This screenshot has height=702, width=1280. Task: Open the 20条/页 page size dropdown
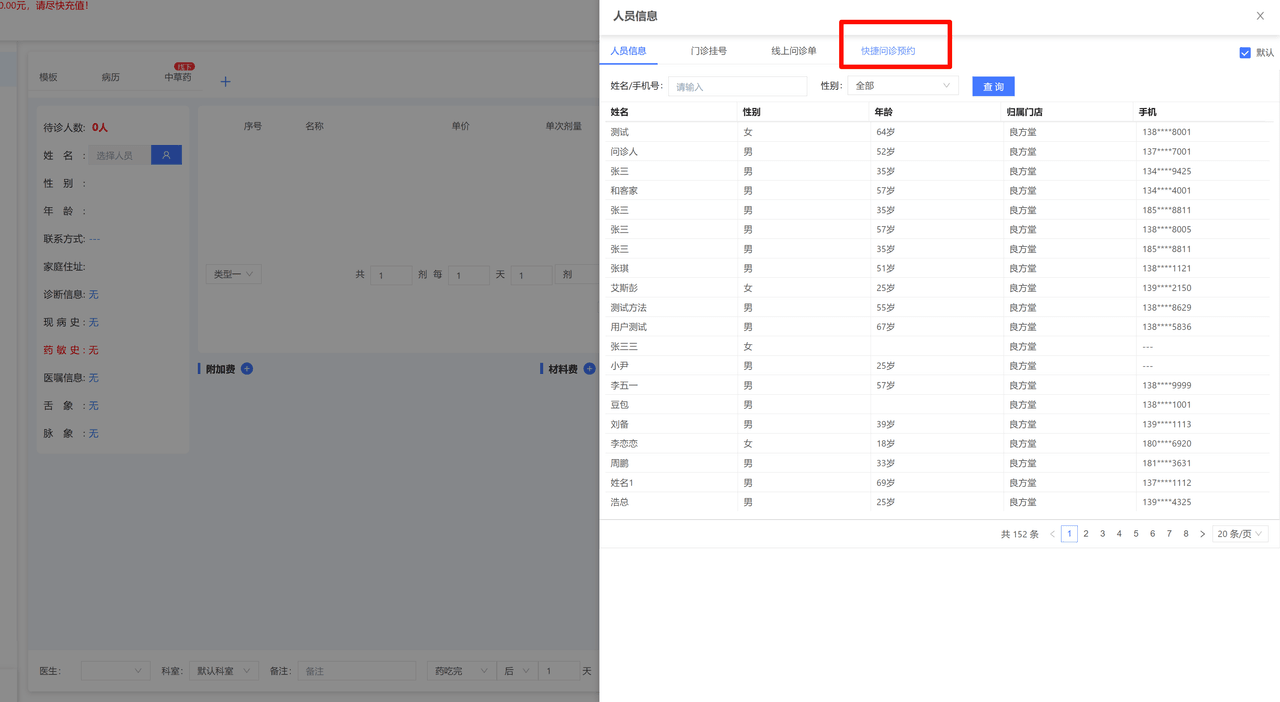click(x=1240, y=534)
